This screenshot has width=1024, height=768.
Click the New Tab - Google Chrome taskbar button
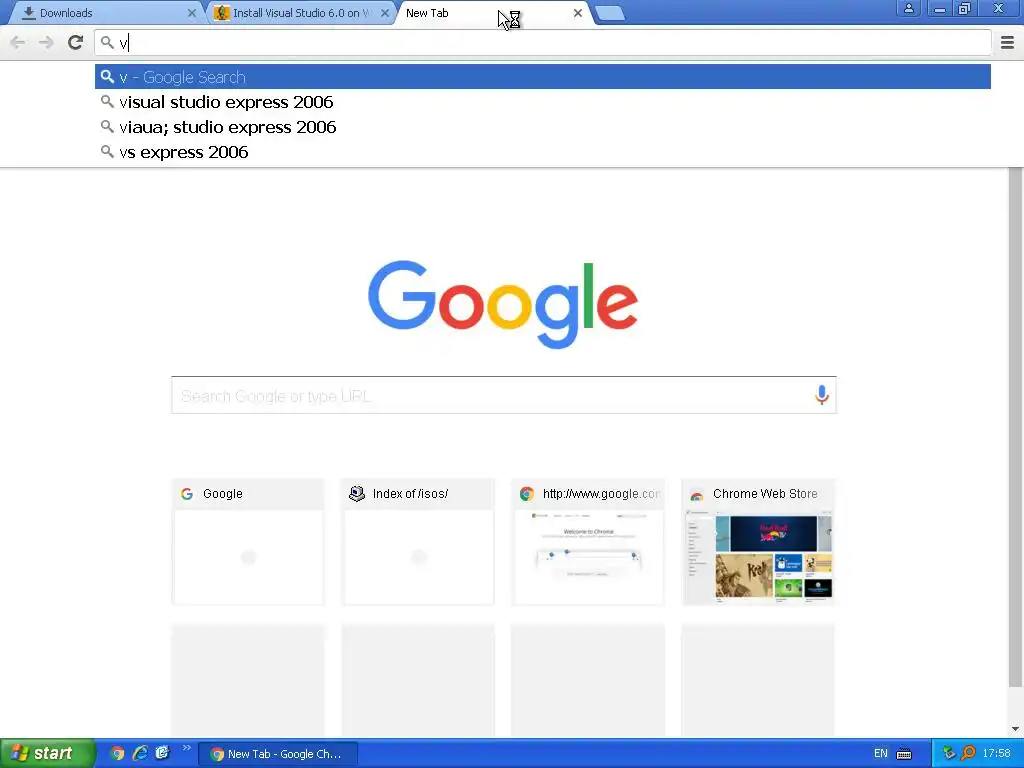(278, 754)
